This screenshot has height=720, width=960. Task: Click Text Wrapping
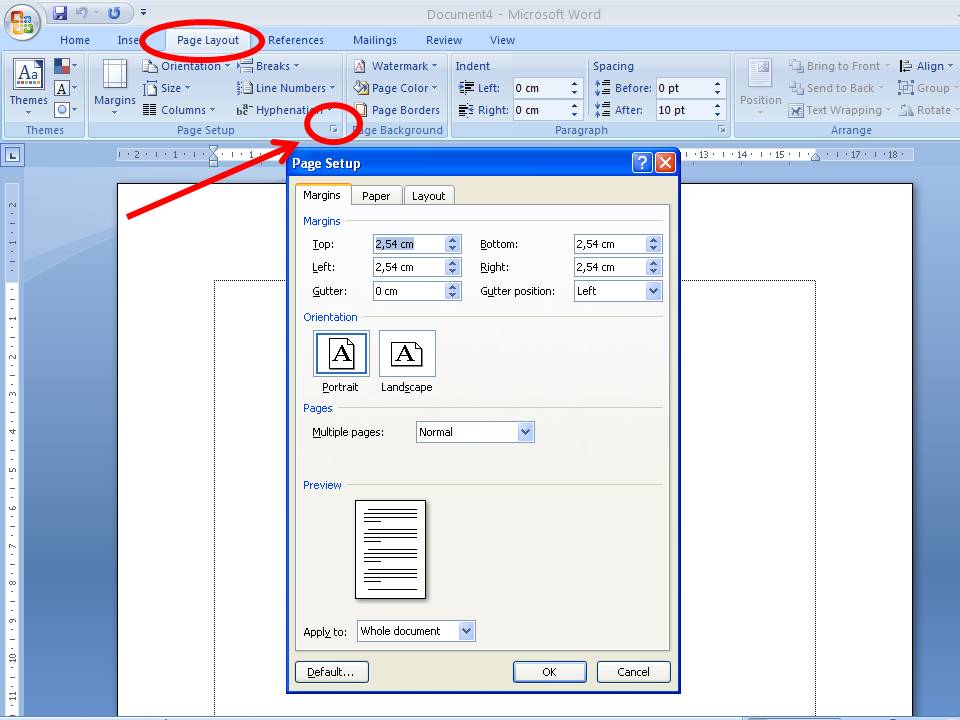coord(839,110)
